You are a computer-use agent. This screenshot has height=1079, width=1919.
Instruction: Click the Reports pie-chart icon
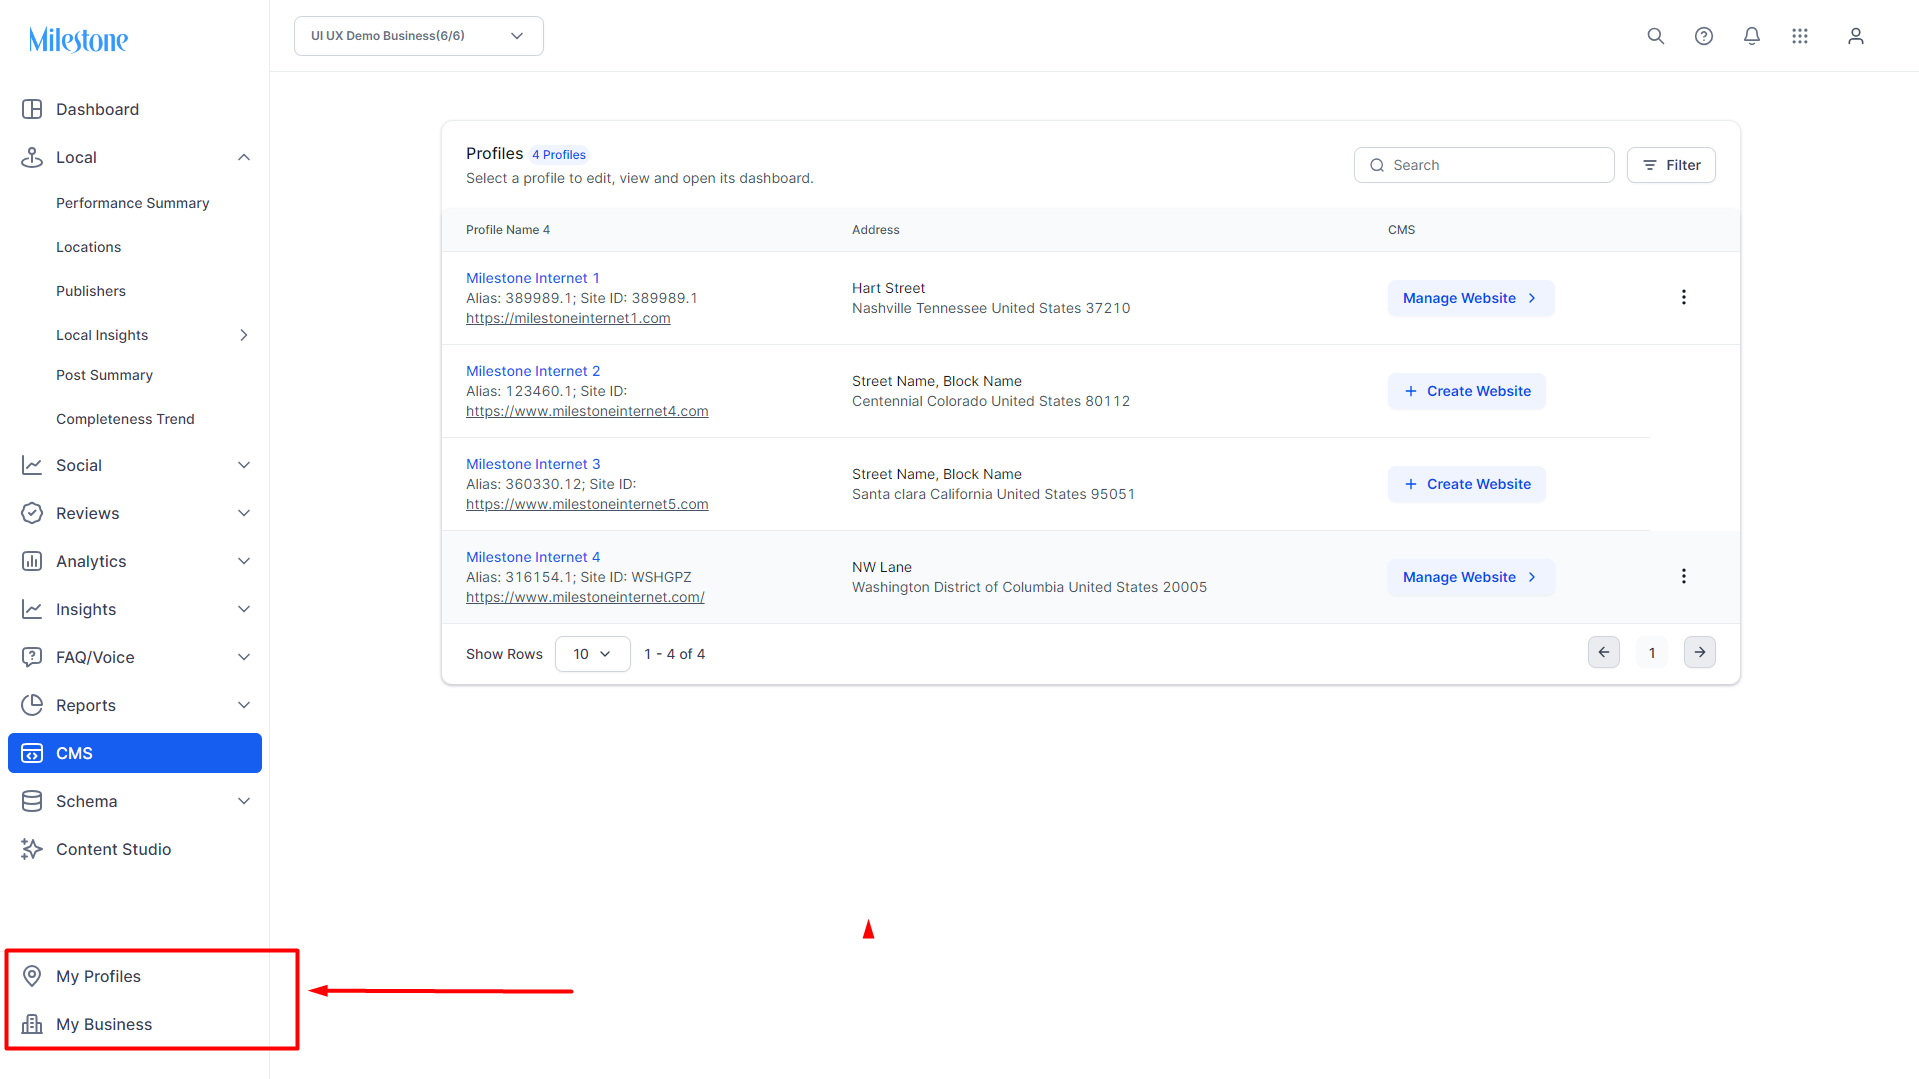point(32,705)
